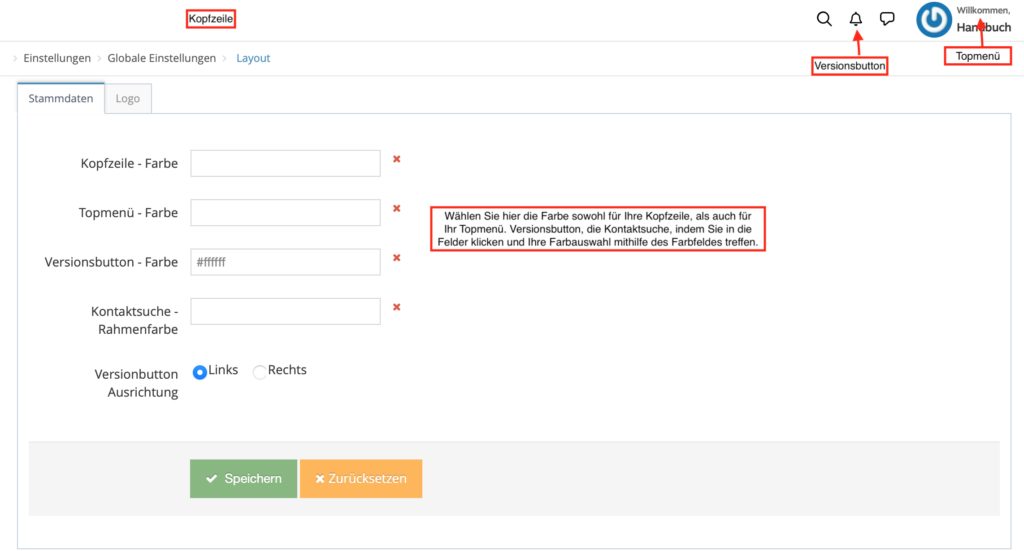Open the Topmenü - Farbe color field

[x=285, y=213]
